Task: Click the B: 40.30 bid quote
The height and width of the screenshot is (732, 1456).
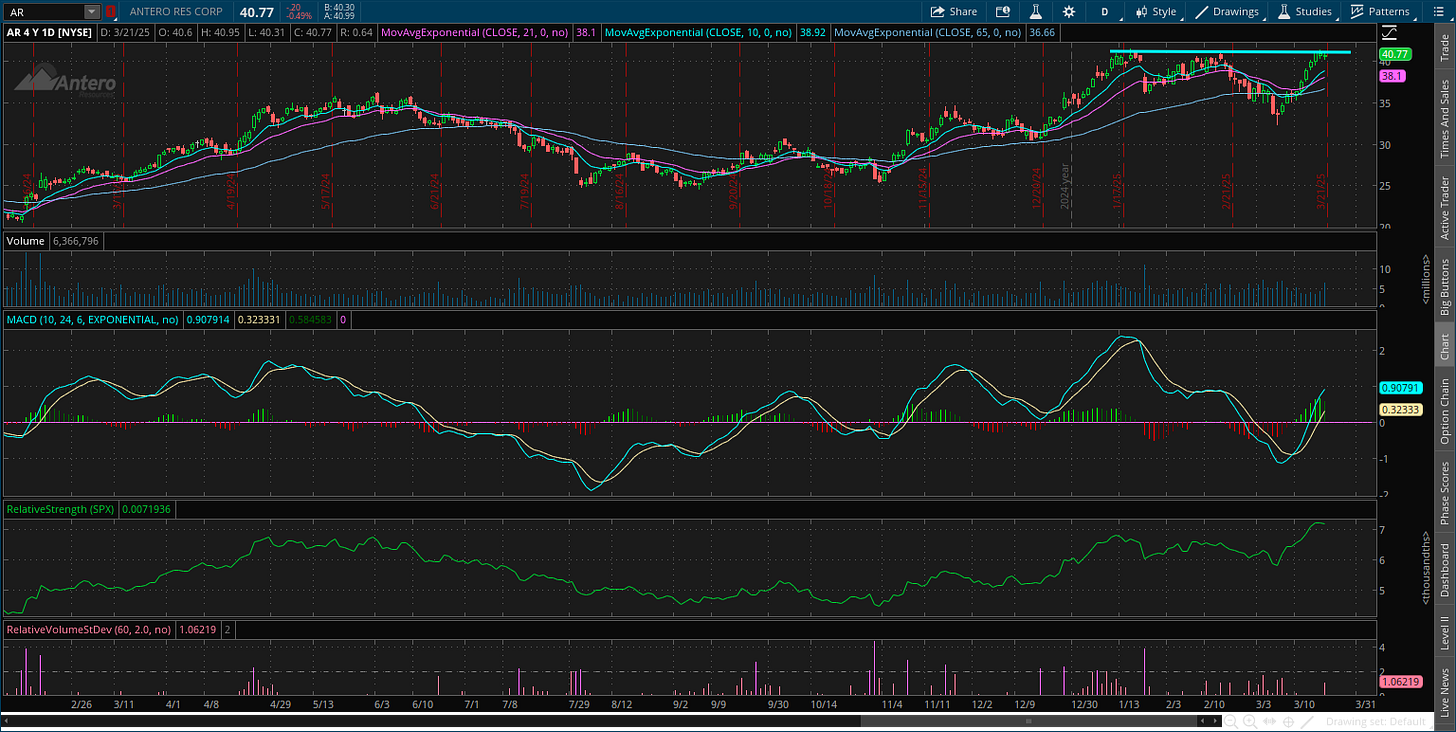Action: pyautogui.click(x=339, y=7)
